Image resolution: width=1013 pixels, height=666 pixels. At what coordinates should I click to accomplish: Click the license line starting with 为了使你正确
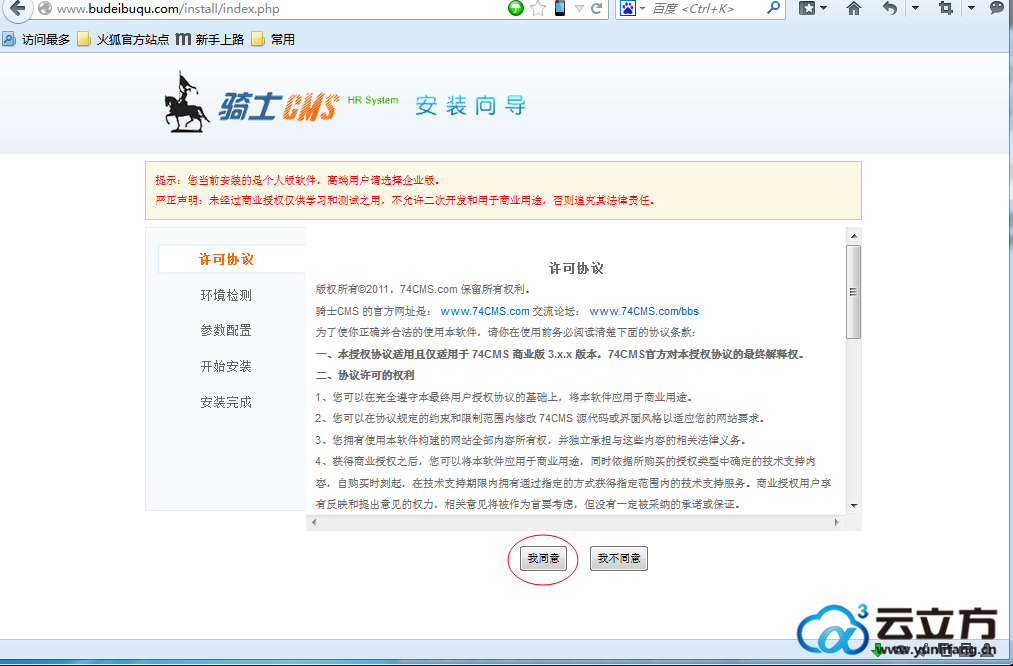pos(506,332)
